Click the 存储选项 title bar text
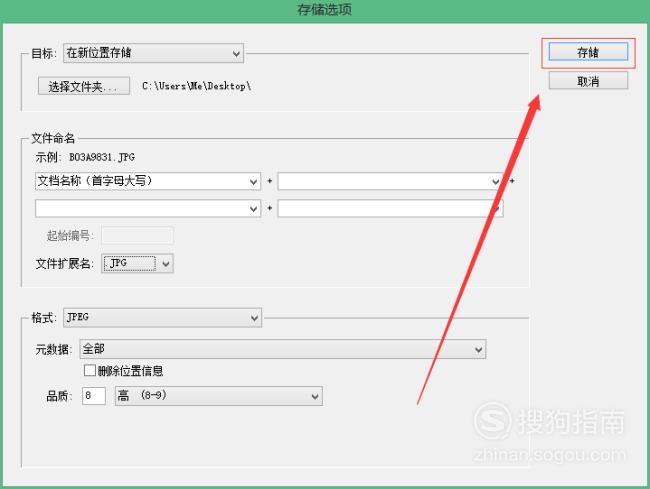 [x=325, y=10]
